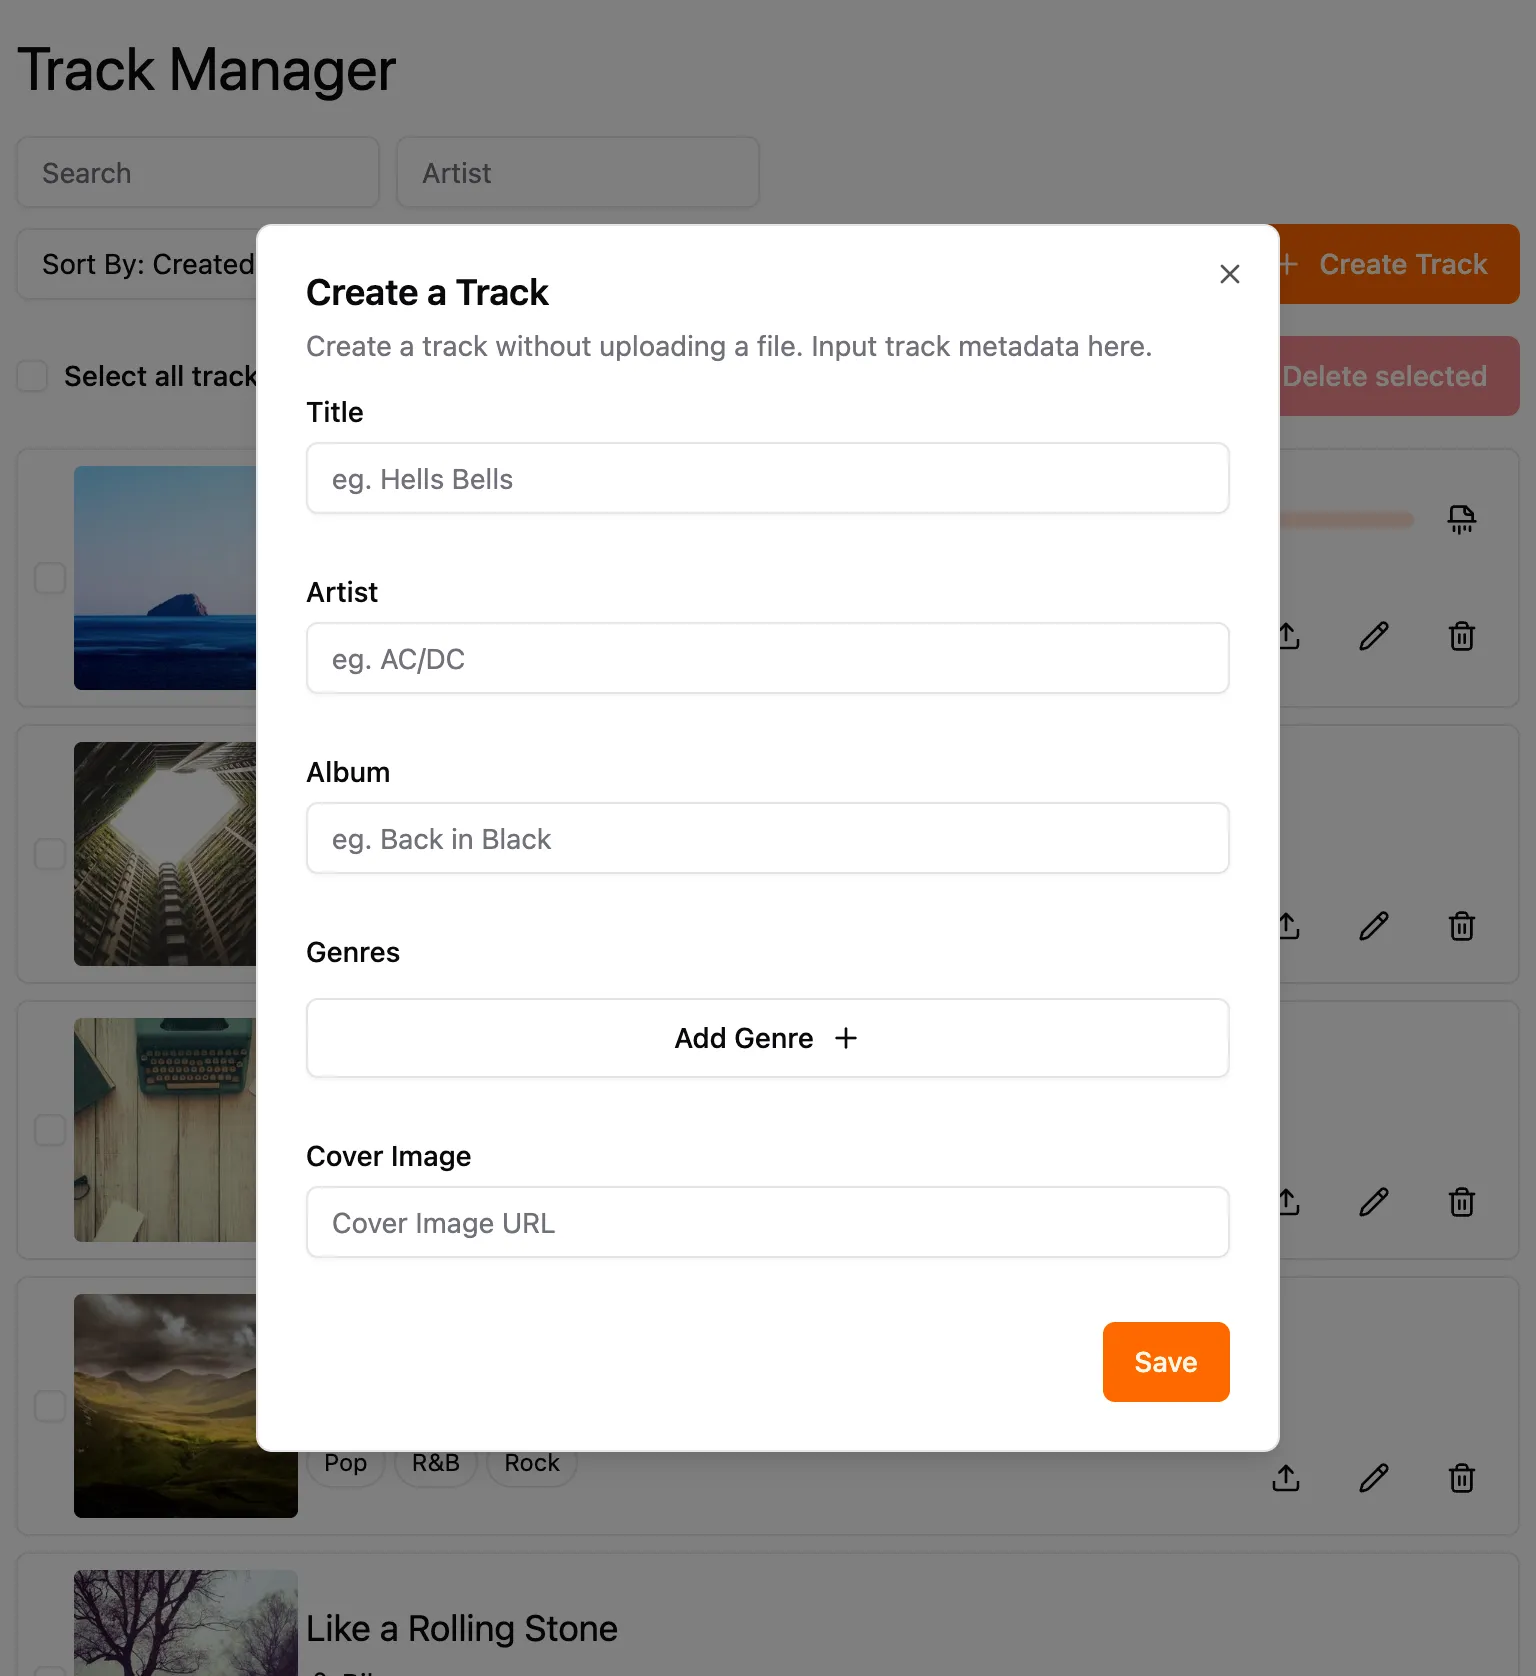The height and width of the screenshot is (1676, 1536).
Task: Click the Cover Image URL input field
Action: (x=767, y=1222)
